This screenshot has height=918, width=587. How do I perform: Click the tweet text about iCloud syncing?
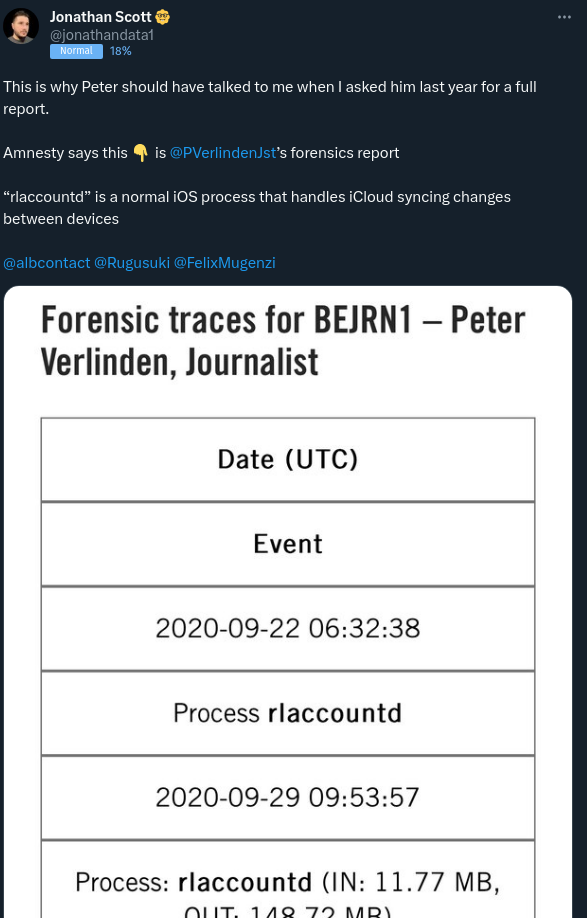click(257, 208)
